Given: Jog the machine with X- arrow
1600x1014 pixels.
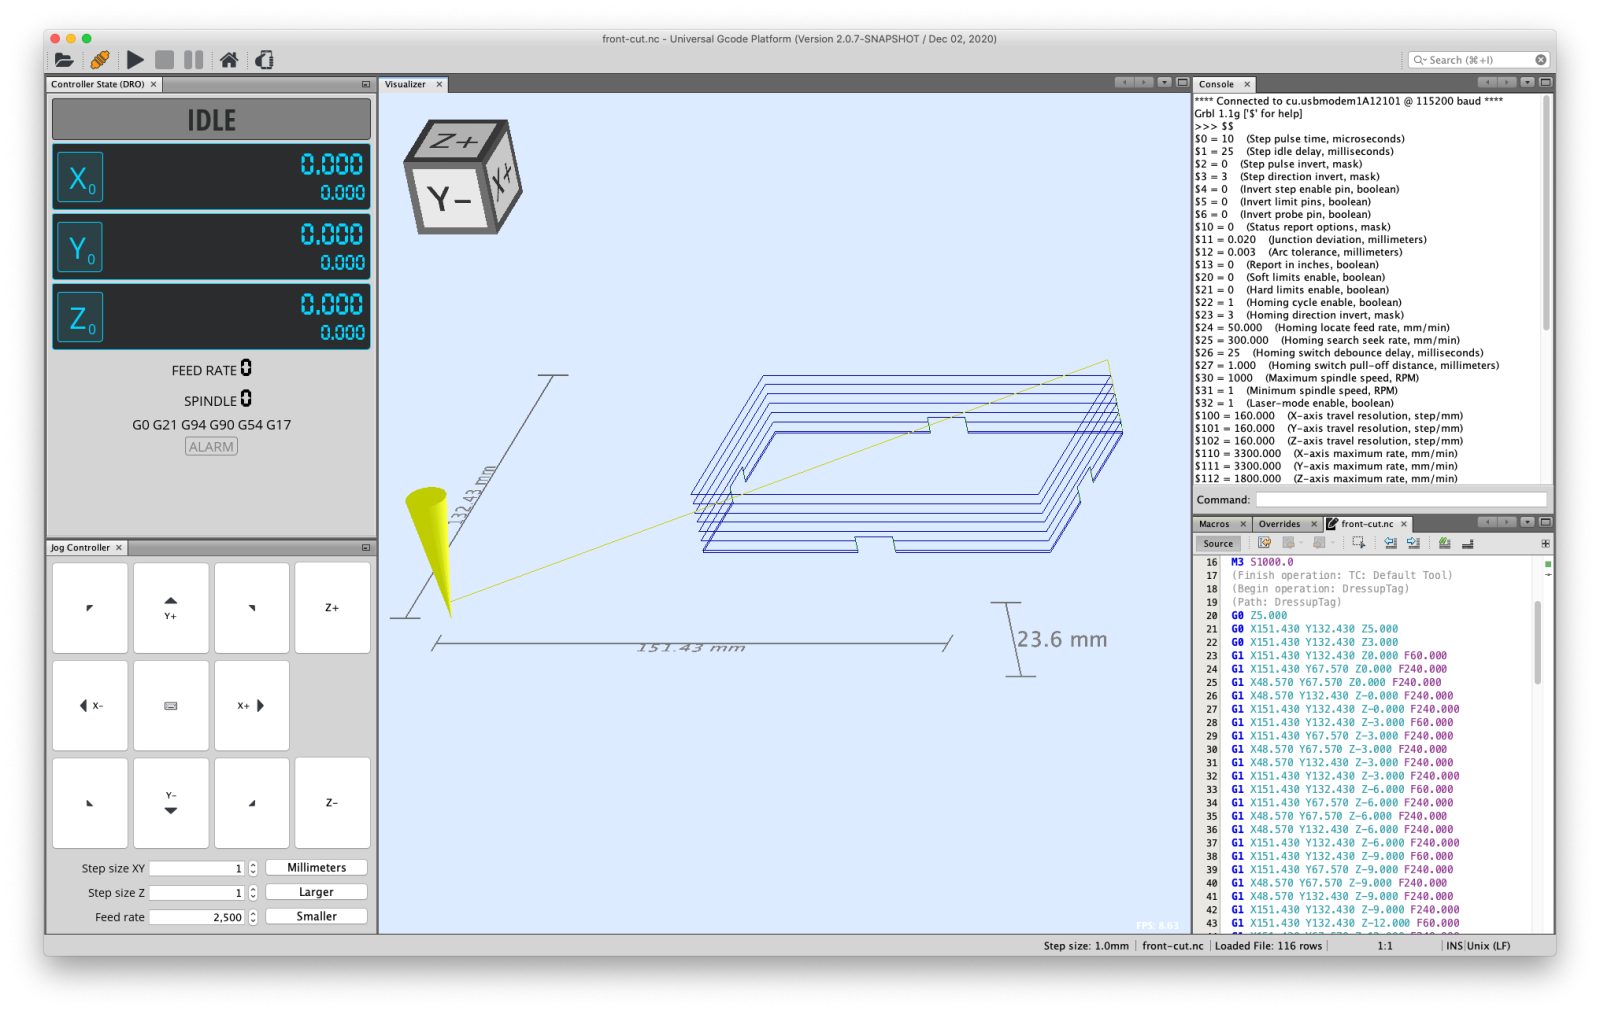Looking at the screenshot, I should pos(90,706).
